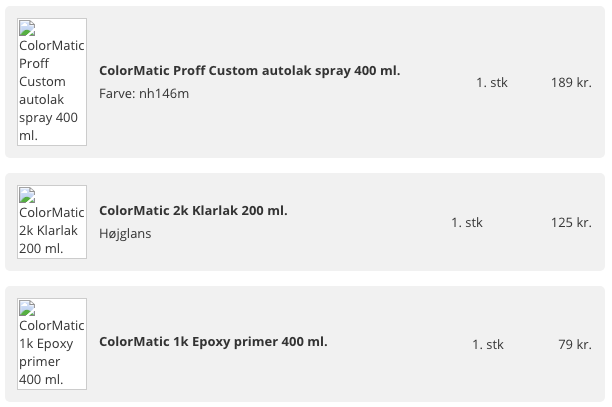Click broken image icon of 2k Klarlak
The image size is (612, 407).
coord(27,196)
